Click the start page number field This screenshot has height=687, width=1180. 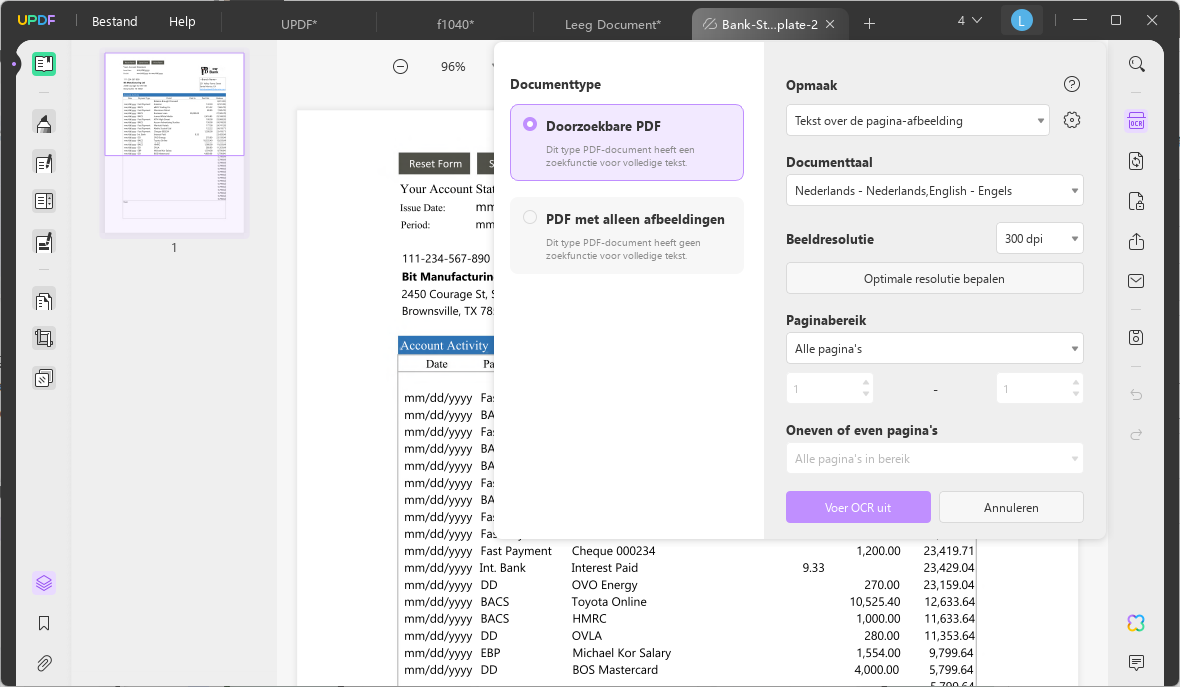pos(829,388)
